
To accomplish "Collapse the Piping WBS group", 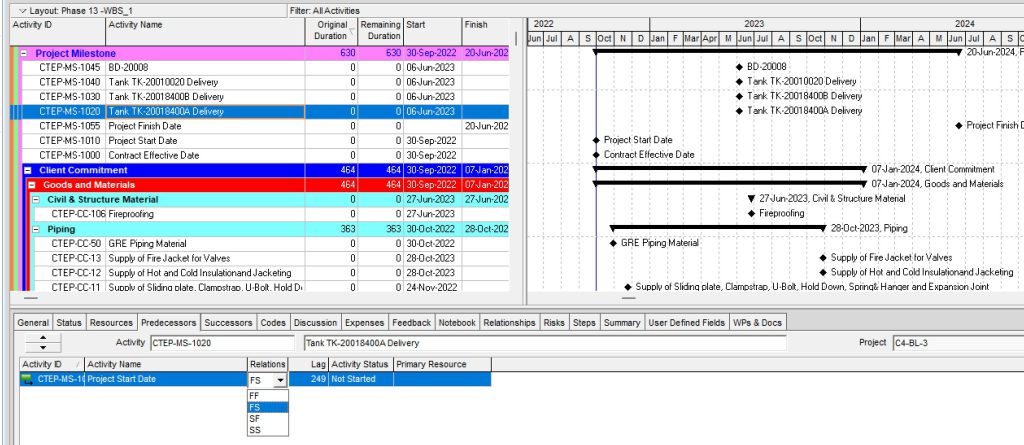I will tap(37, 229).
